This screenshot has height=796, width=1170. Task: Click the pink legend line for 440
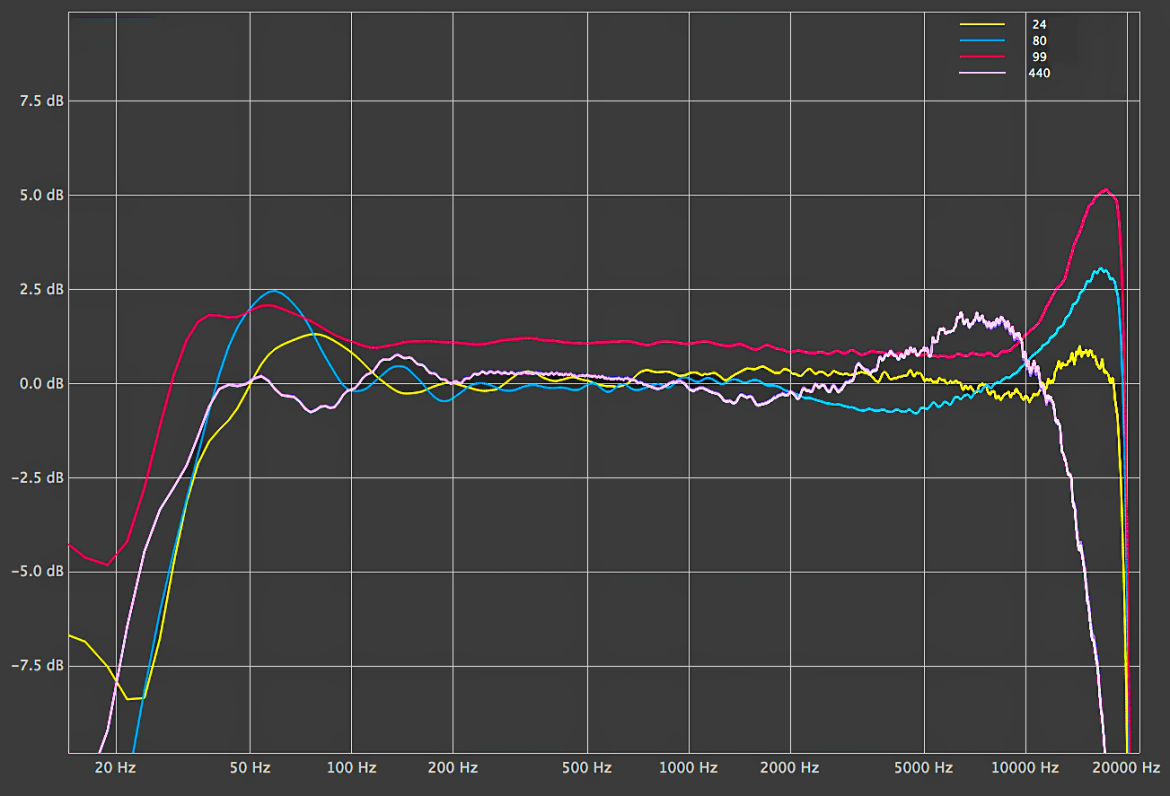pos(982,73)
